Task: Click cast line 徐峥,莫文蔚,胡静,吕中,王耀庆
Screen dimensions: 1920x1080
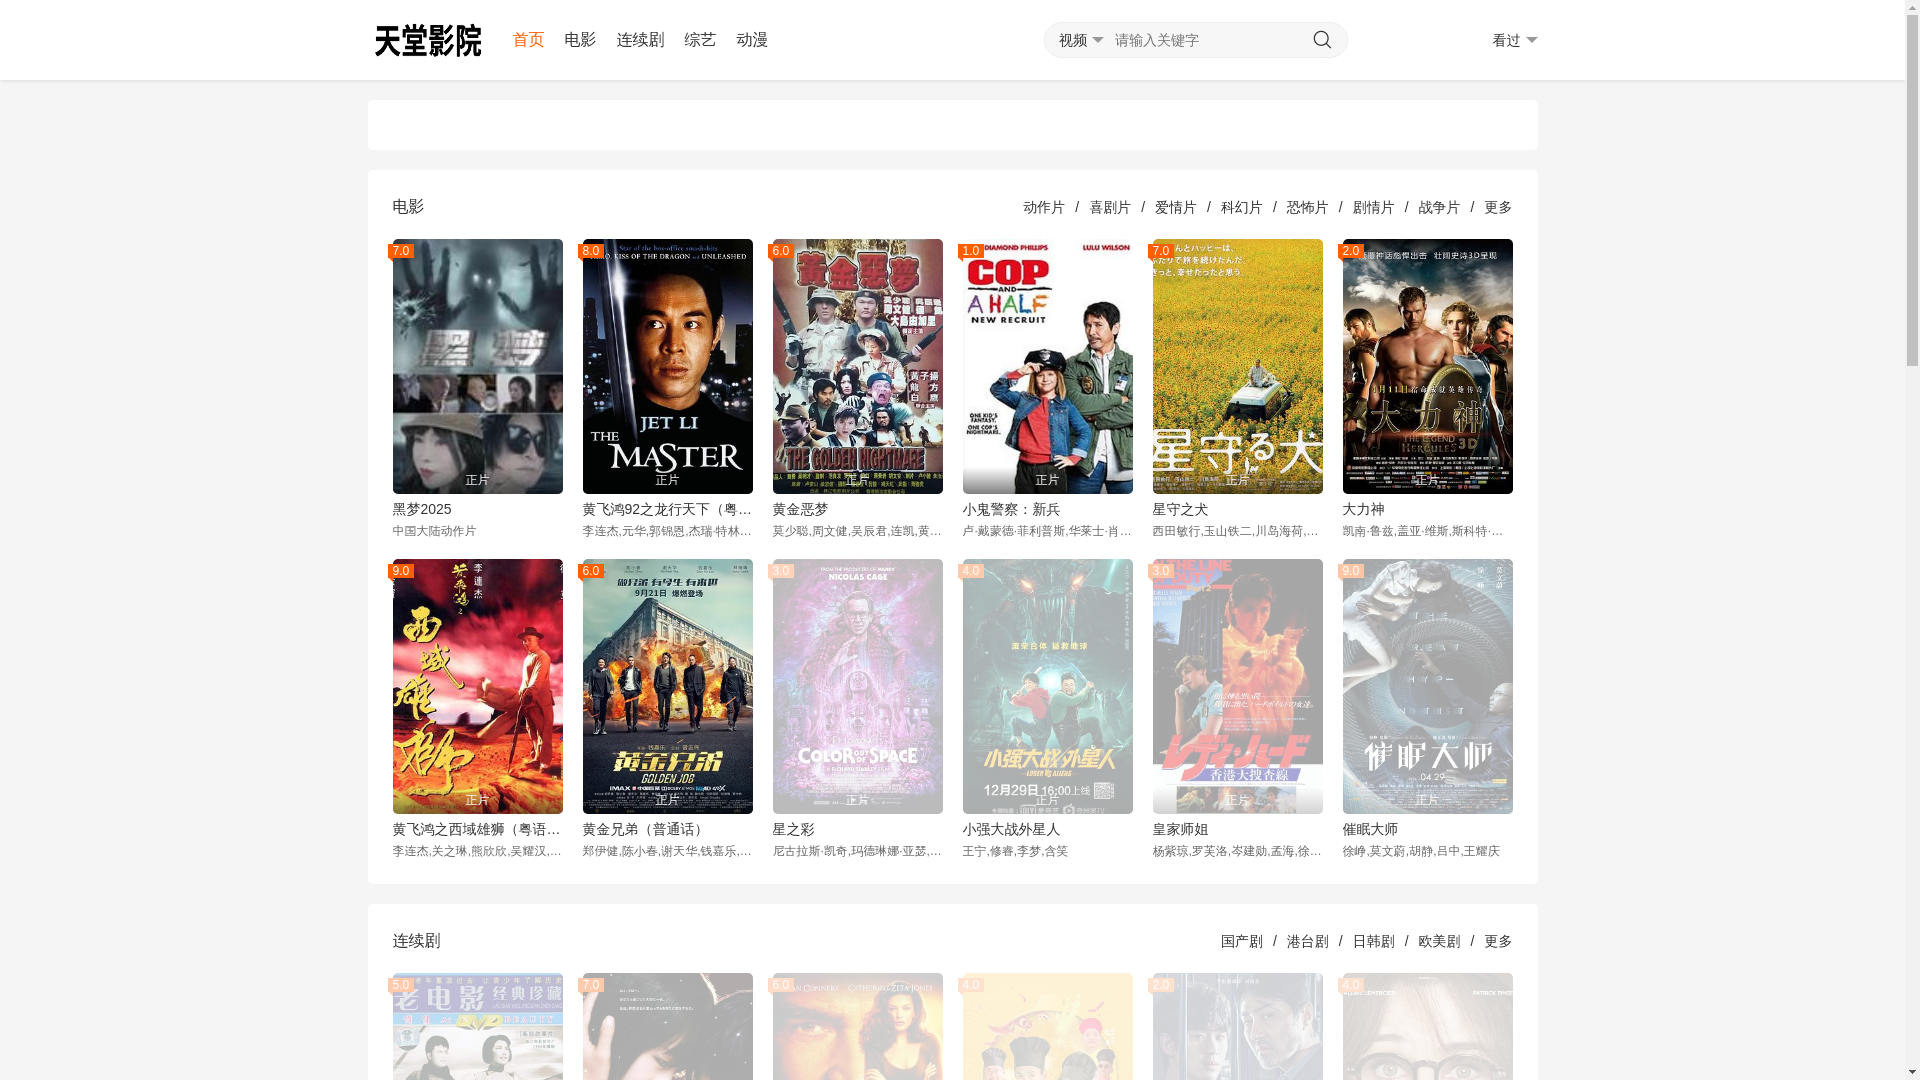Action: pyautogui.click(x=1421, y=851)
